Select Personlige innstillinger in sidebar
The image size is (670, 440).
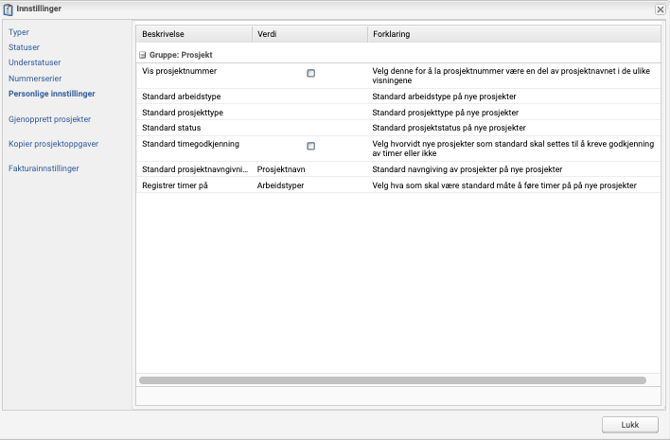pyautogui.click(x=52, y=93)
